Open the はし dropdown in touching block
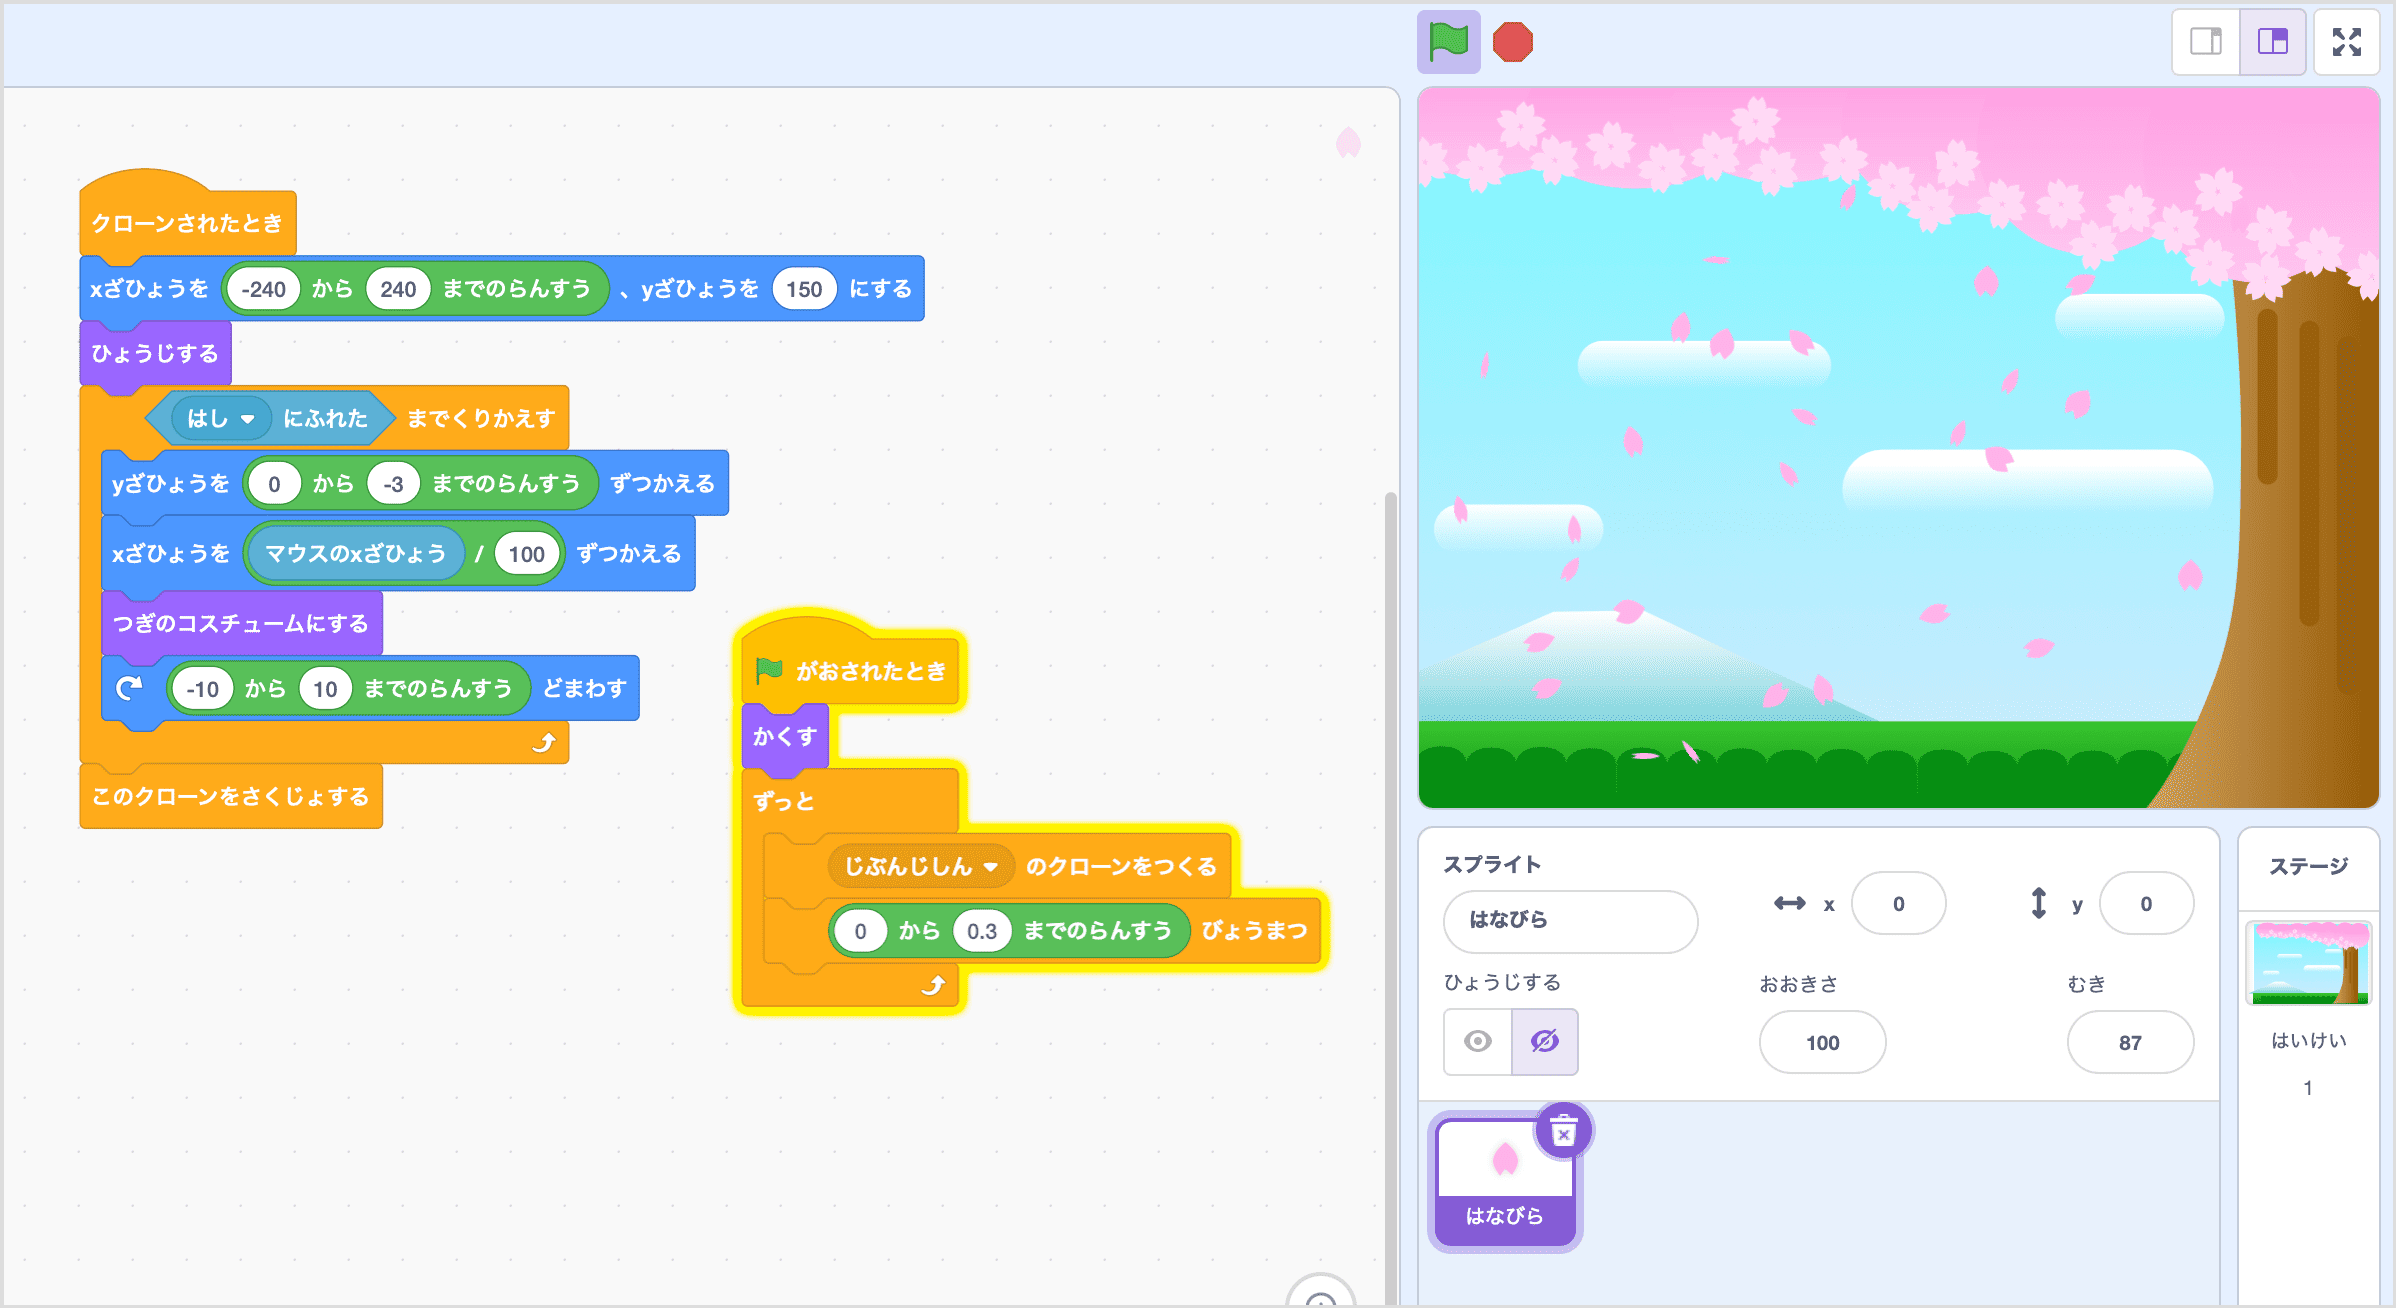2396x1308 pixels. [221, 419]
